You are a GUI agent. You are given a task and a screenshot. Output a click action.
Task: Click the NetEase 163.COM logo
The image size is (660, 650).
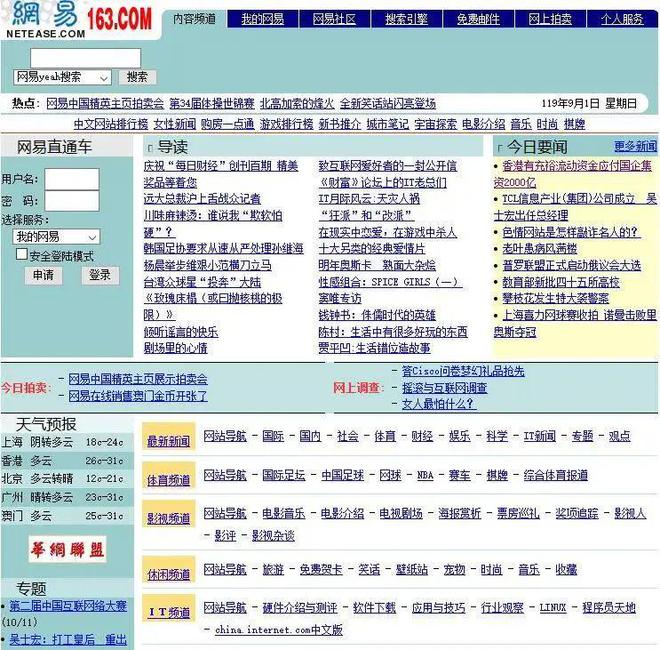[x=80, y=19]
